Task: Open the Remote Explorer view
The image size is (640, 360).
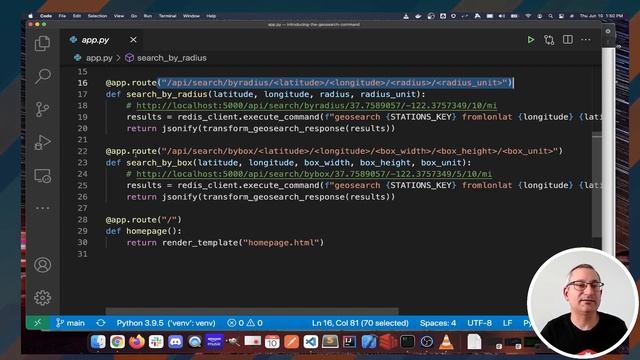Action: tap(42, 176)
